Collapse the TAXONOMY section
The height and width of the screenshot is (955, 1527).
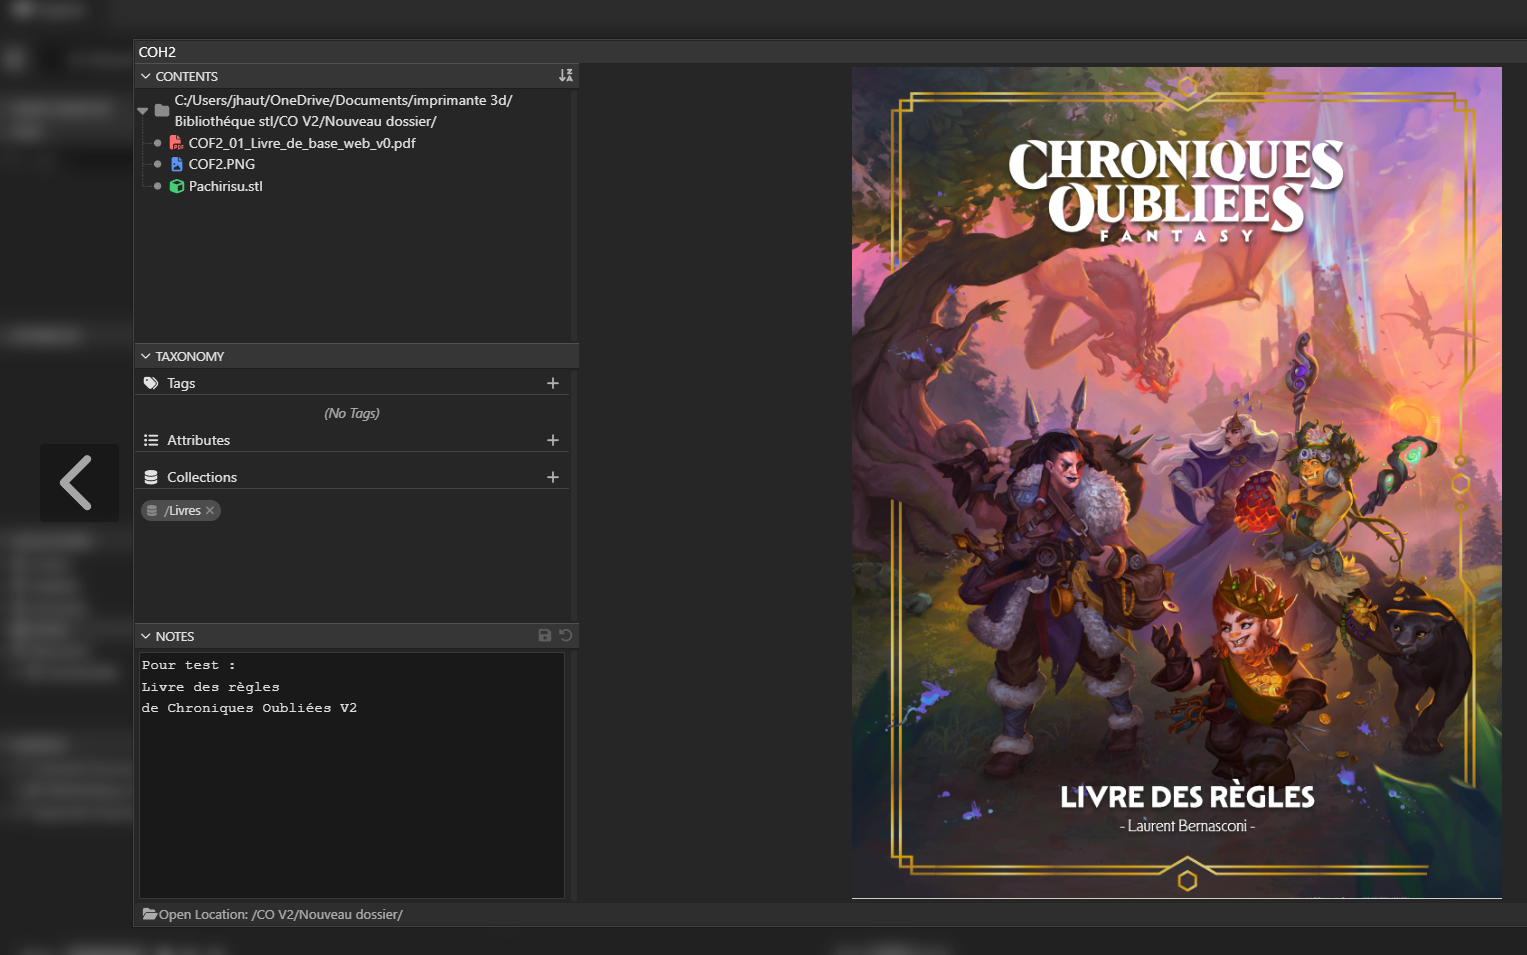click(x=146, y=357)
